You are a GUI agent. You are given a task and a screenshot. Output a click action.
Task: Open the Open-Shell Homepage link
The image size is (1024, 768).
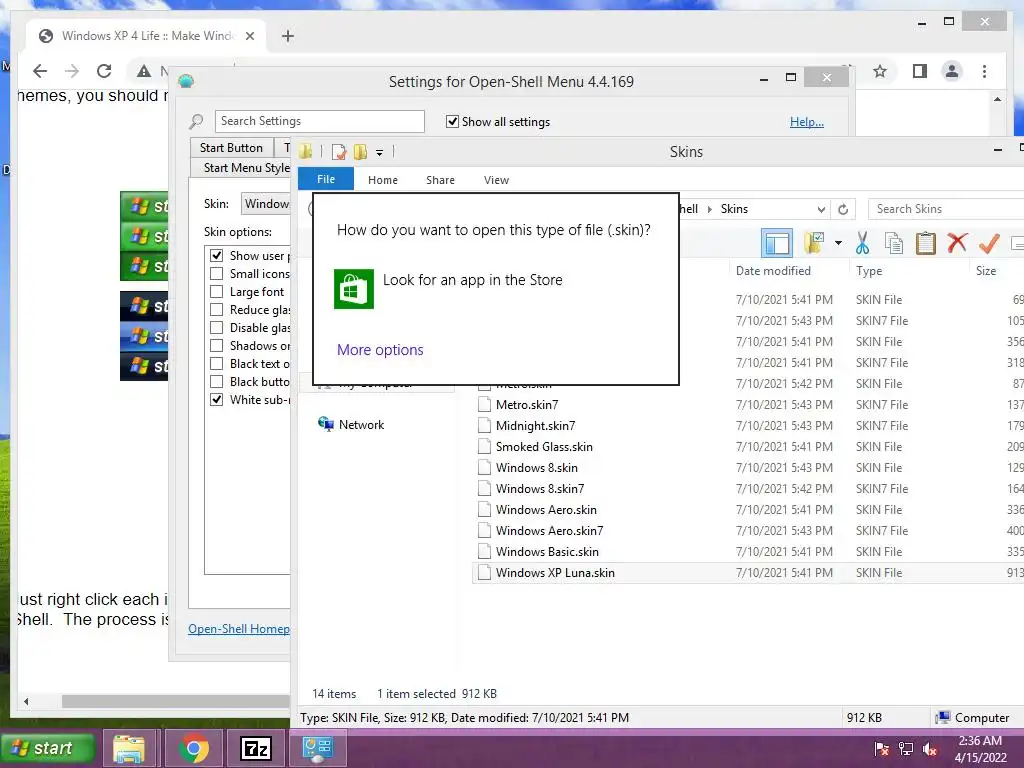pos(239,629)
